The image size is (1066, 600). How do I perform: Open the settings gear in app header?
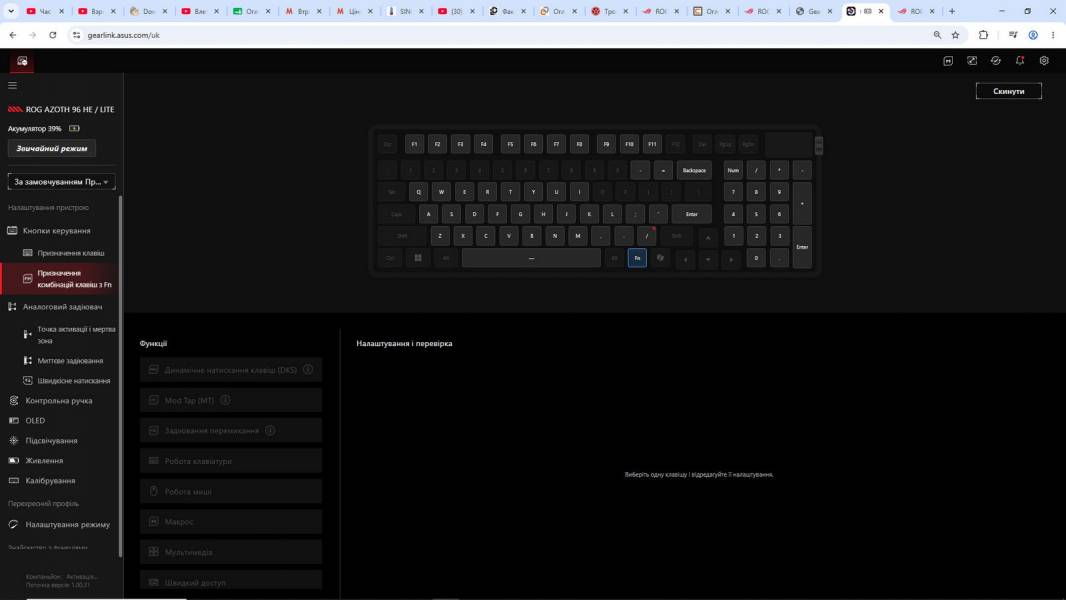coord(1044,60)
